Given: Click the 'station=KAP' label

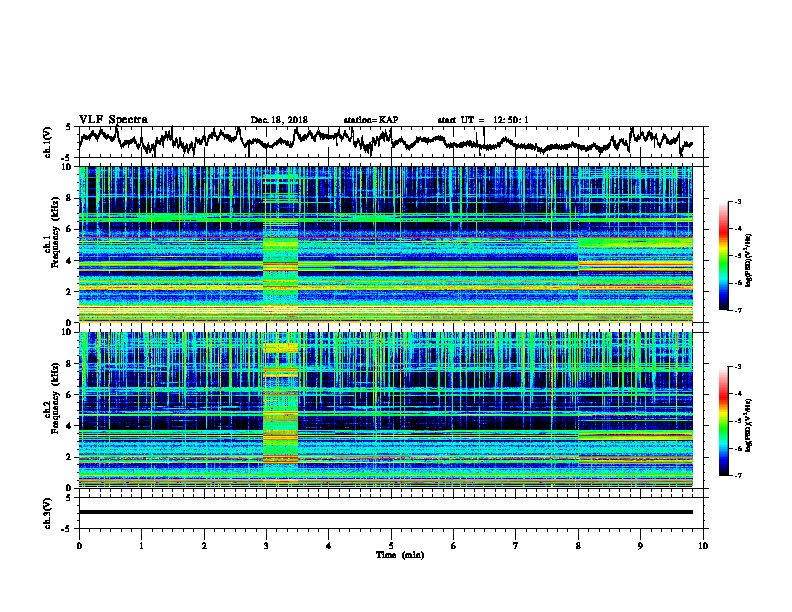Looking at the screenshot, I should pos(371,120).
